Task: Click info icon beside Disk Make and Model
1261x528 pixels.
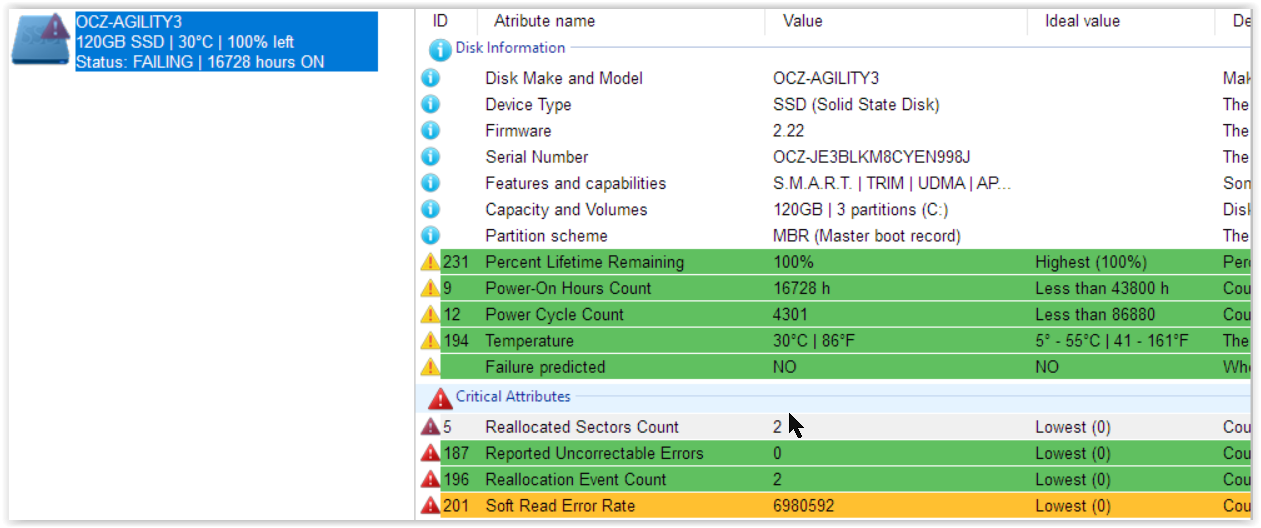Action: point(431,78)
